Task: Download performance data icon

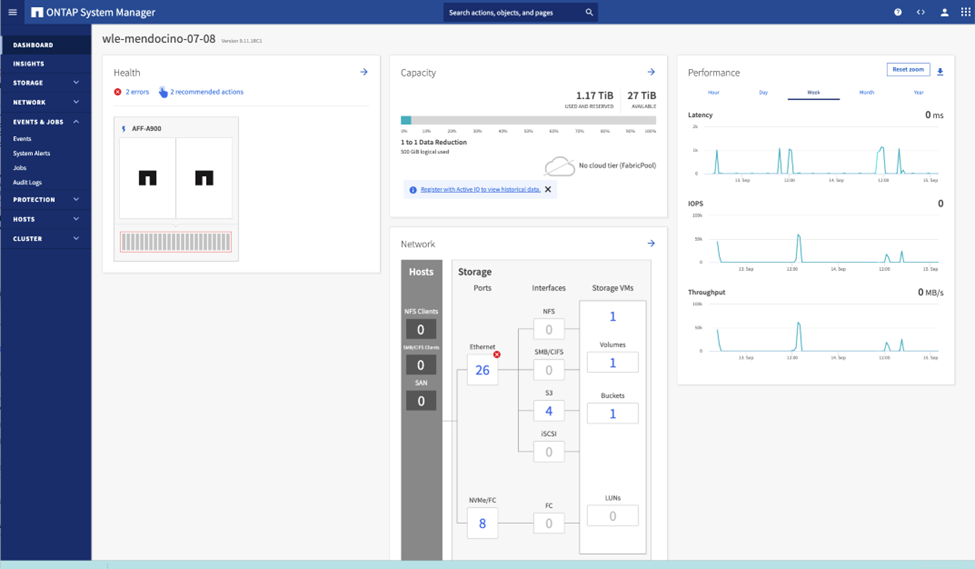Action: (940, 72)
